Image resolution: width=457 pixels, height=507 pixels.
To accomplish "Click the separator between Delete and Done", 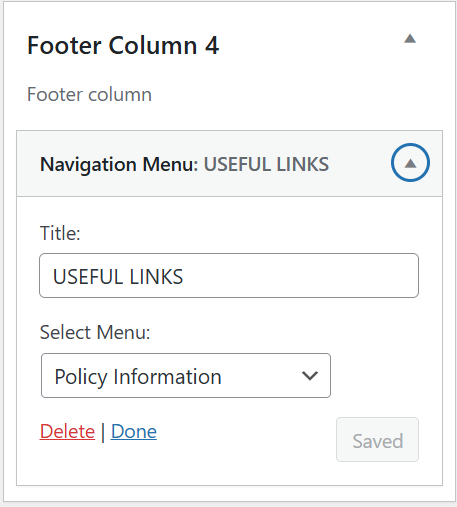I will click(x=103, y=432).
